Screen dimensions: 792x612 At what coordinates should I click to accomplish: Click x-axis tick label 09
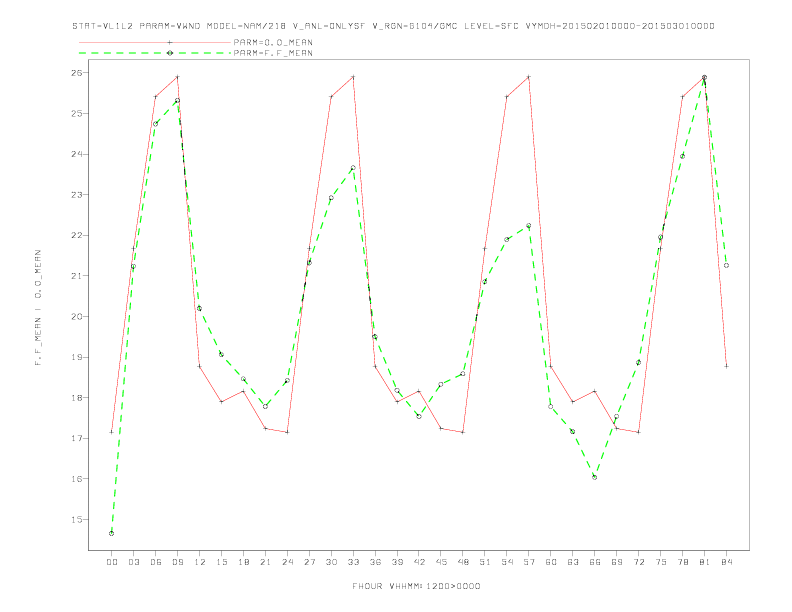177,562
